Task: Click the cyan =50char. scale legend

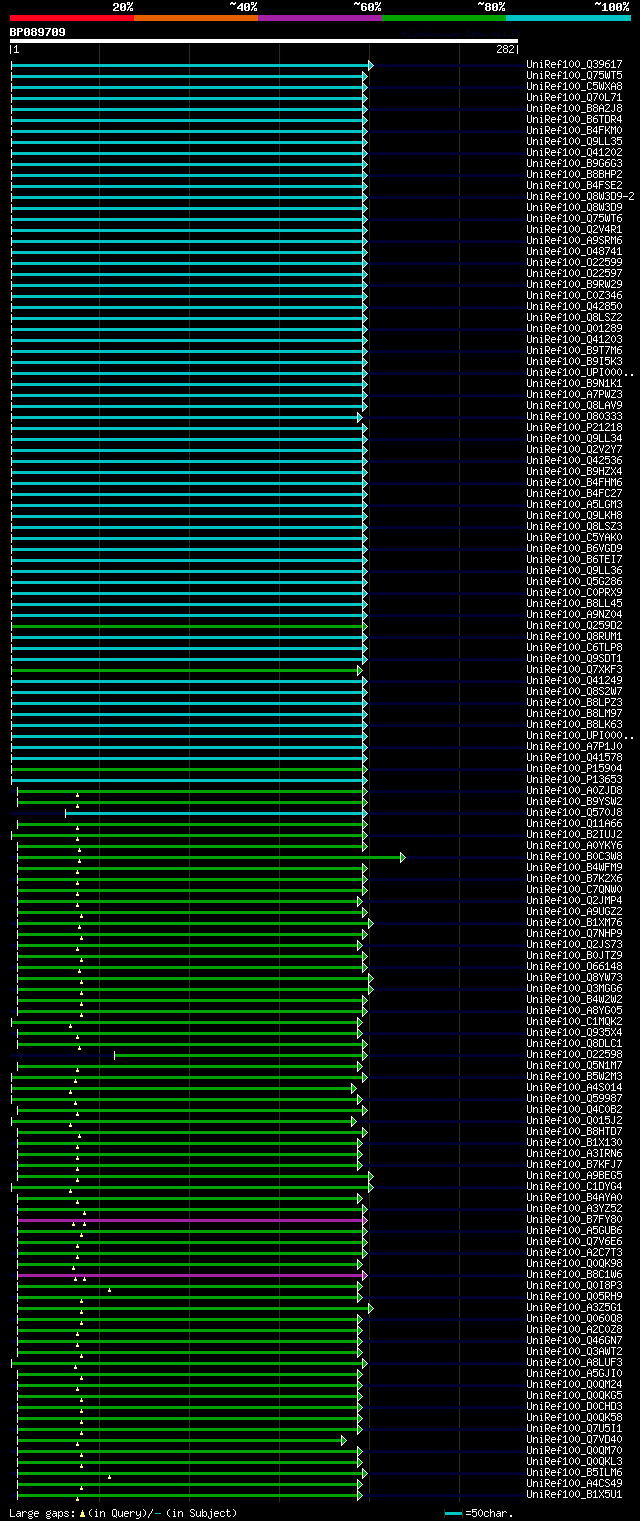Action: pyautogui.click(x=478, y=1513)
